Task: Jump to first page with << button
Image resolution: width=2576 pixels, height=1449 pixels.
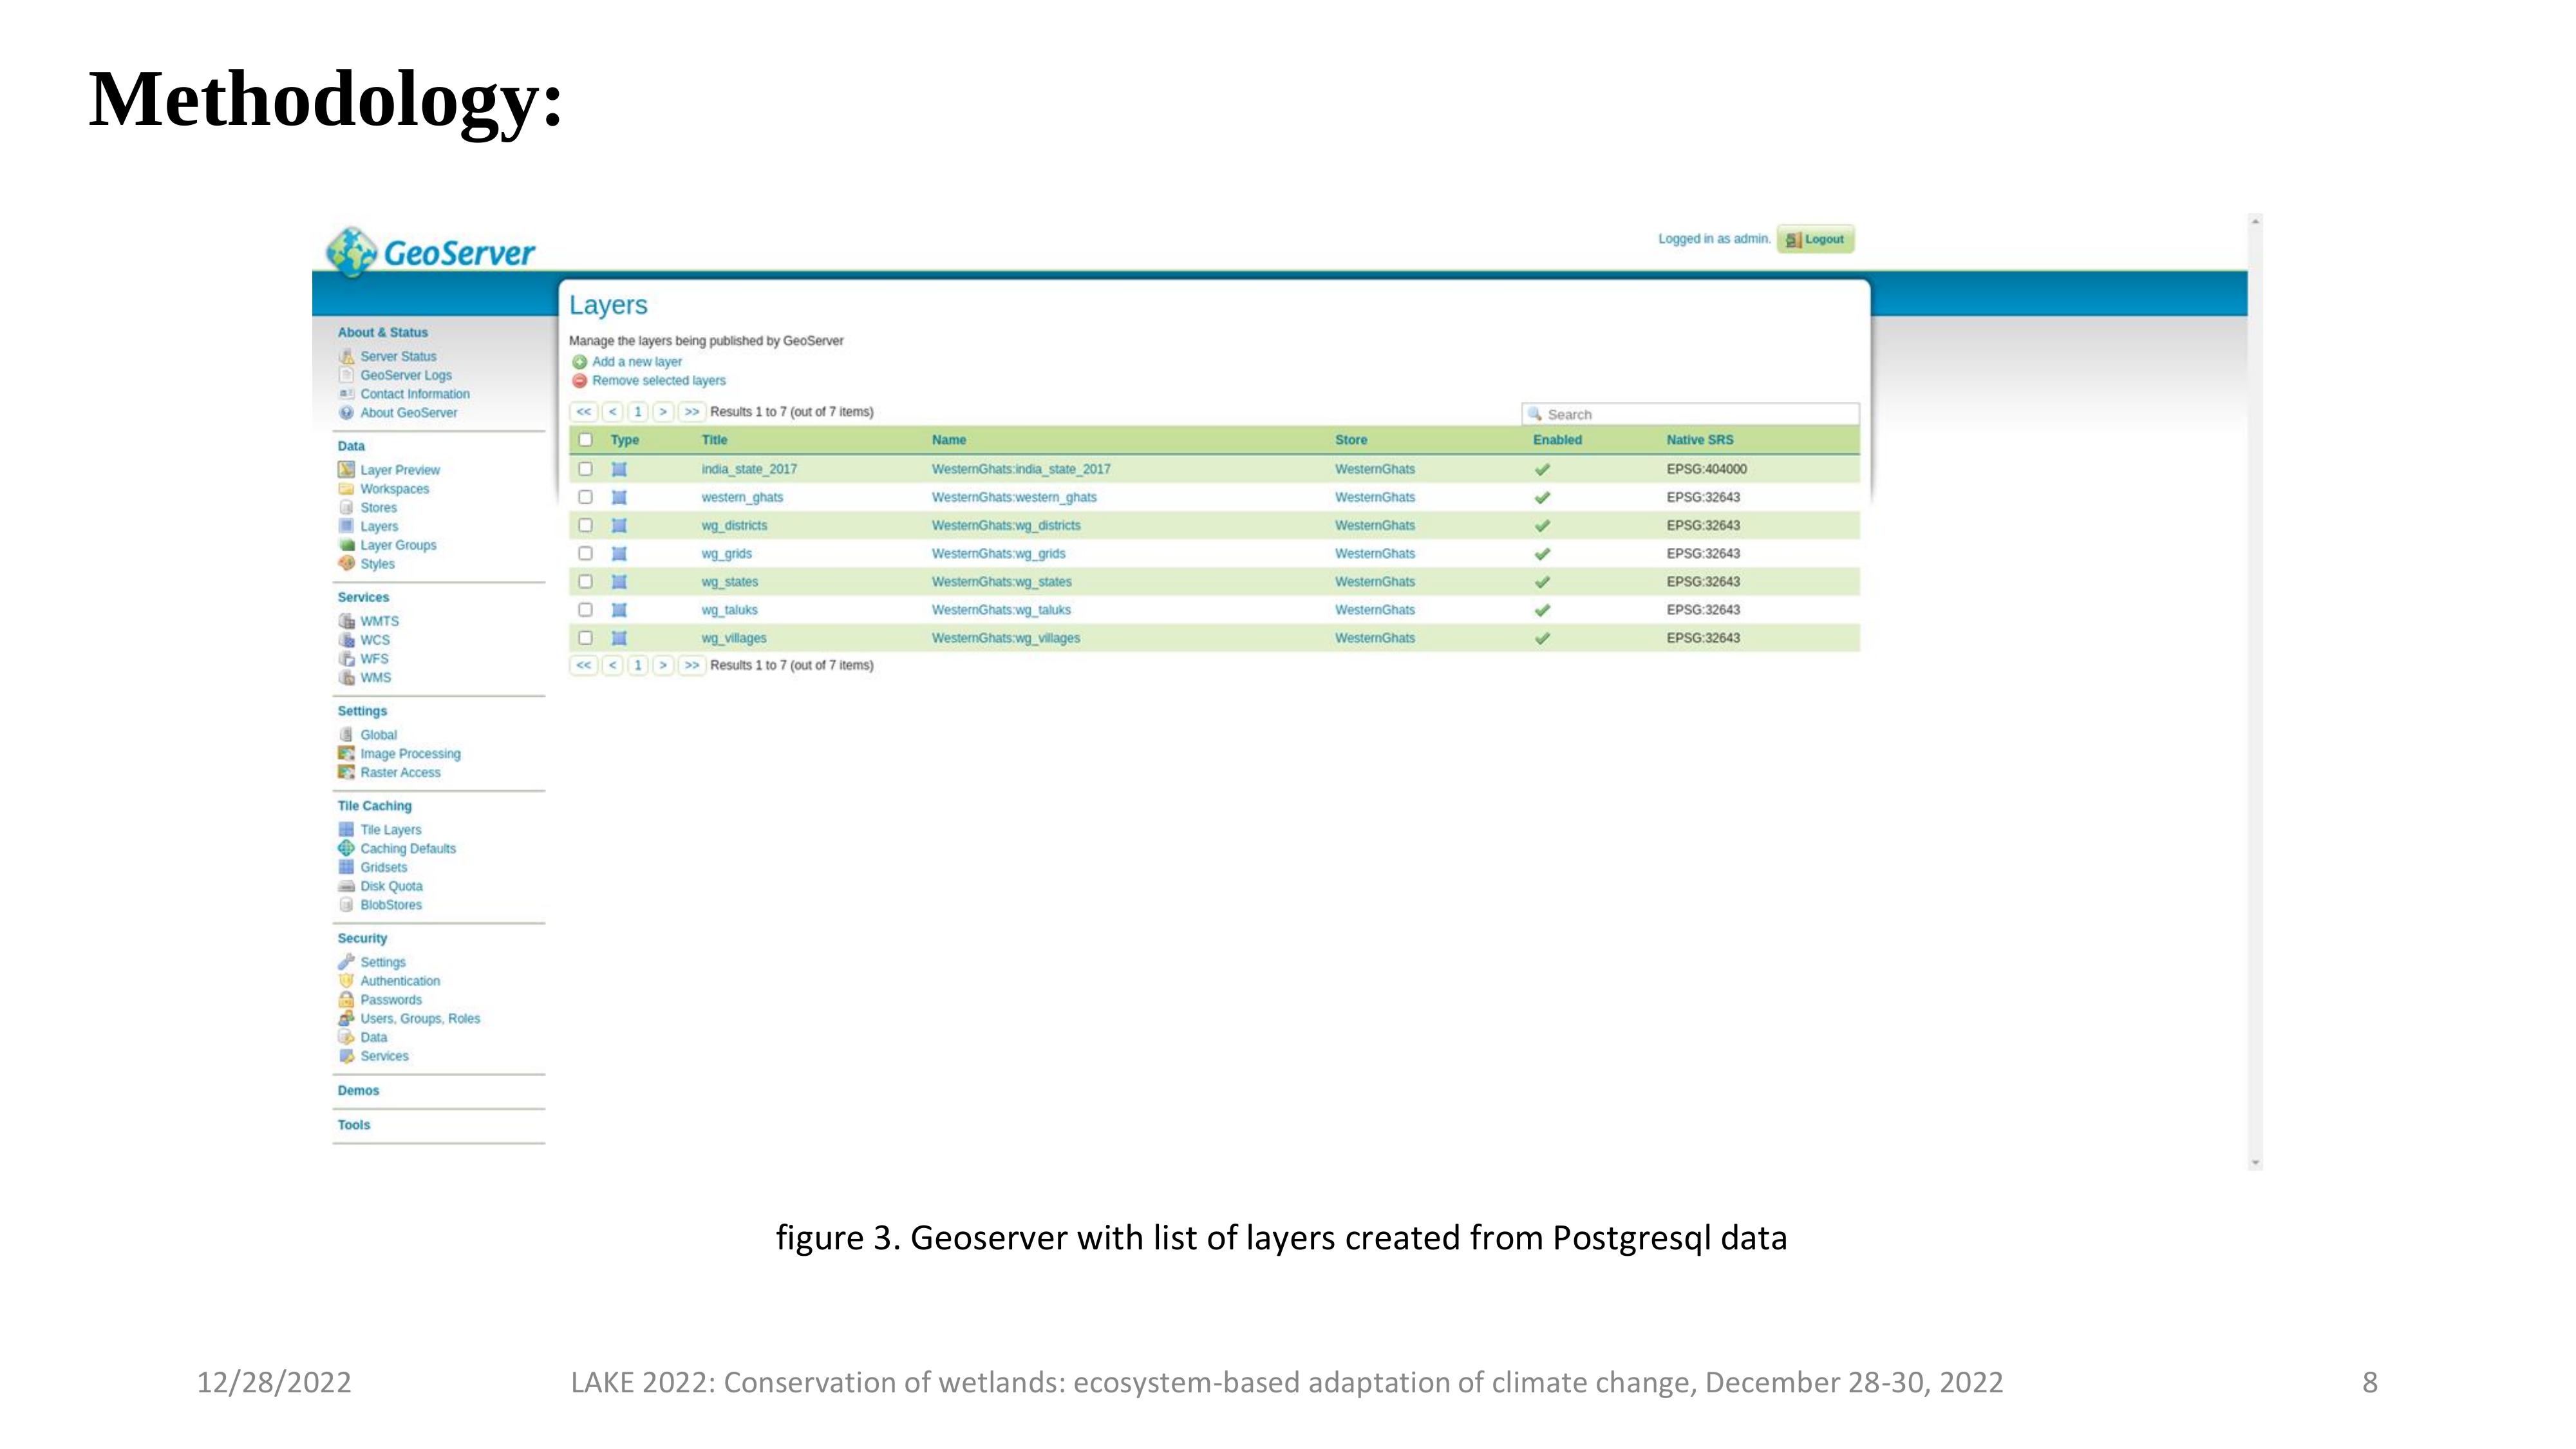Action: point(583,412)
